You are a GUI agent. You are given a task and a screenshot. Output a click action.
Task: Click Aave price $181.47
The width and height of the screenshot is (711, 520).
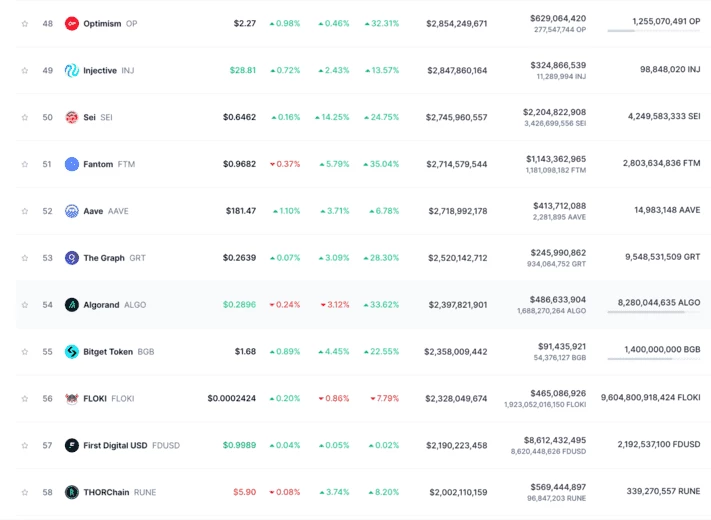pyautogui.click(x=241, y=211)
